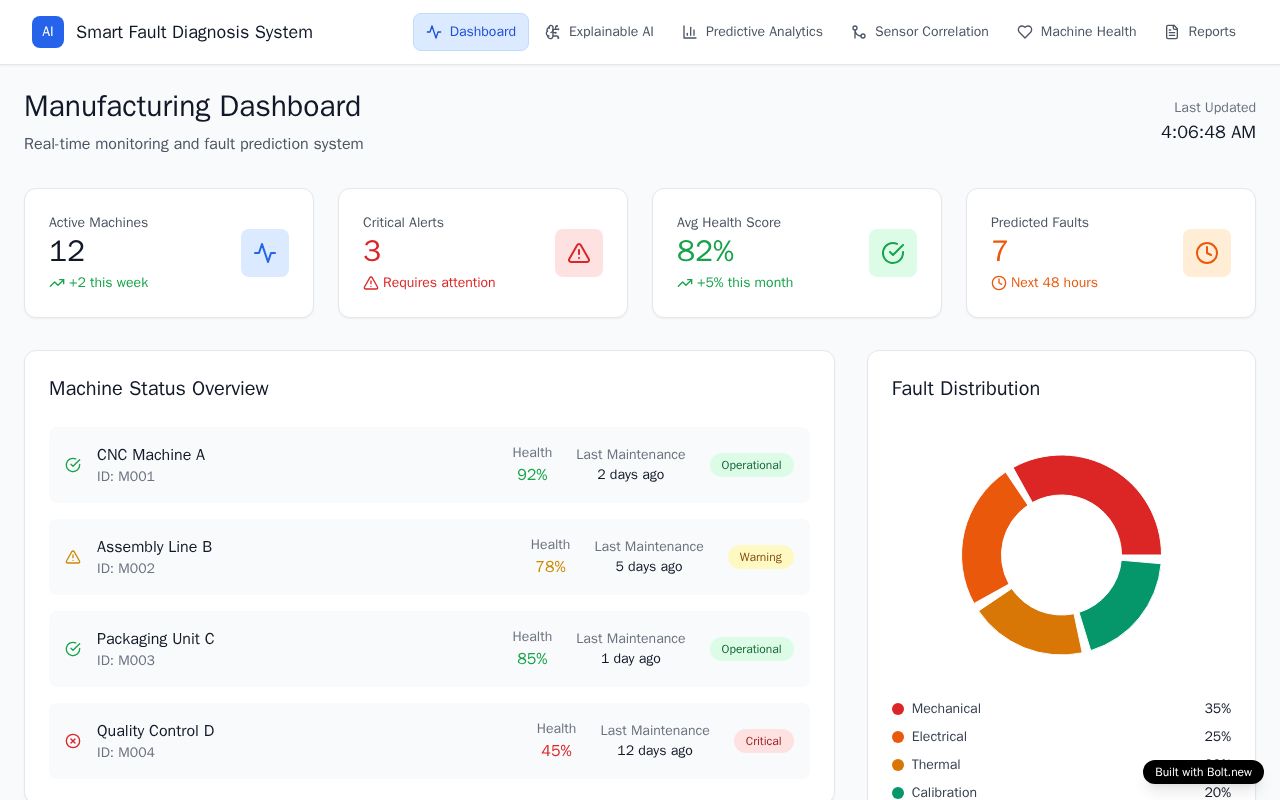Click the green check icon beside Packaging Unit C

[73, 649]
